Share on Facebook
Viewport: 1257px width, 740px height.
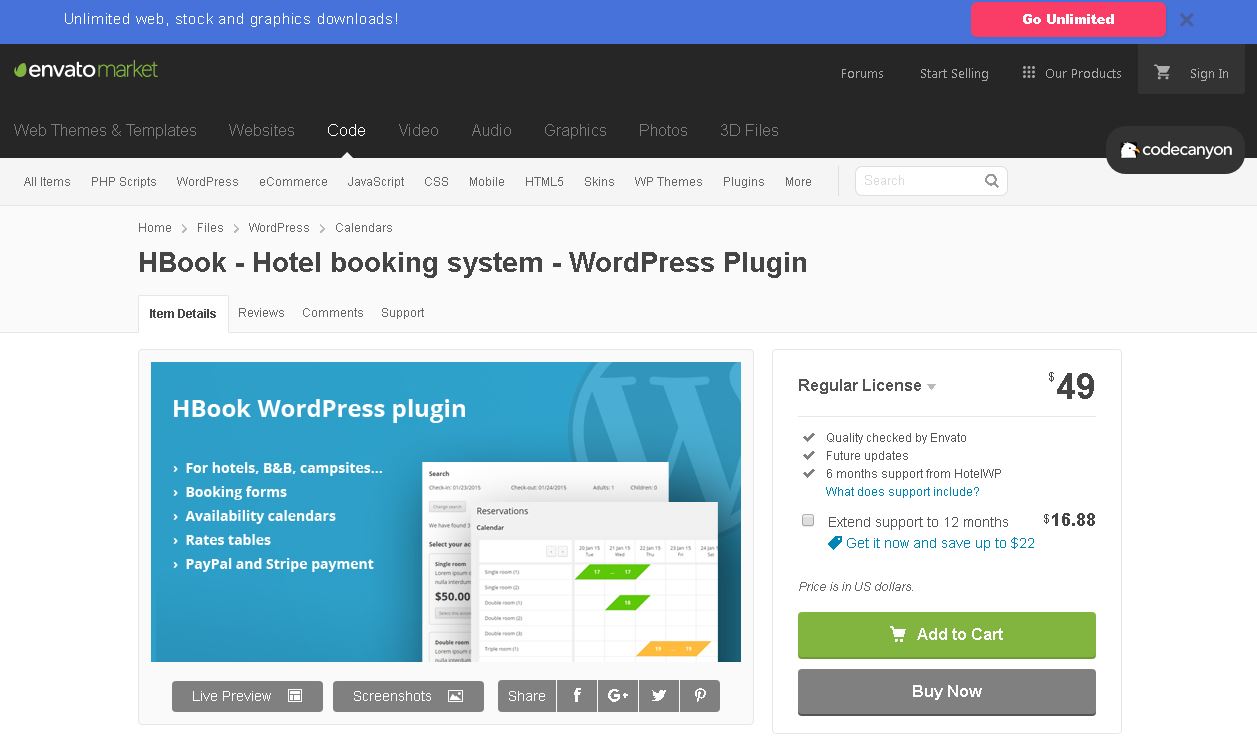pyautogui.click(x=577, y=696)
